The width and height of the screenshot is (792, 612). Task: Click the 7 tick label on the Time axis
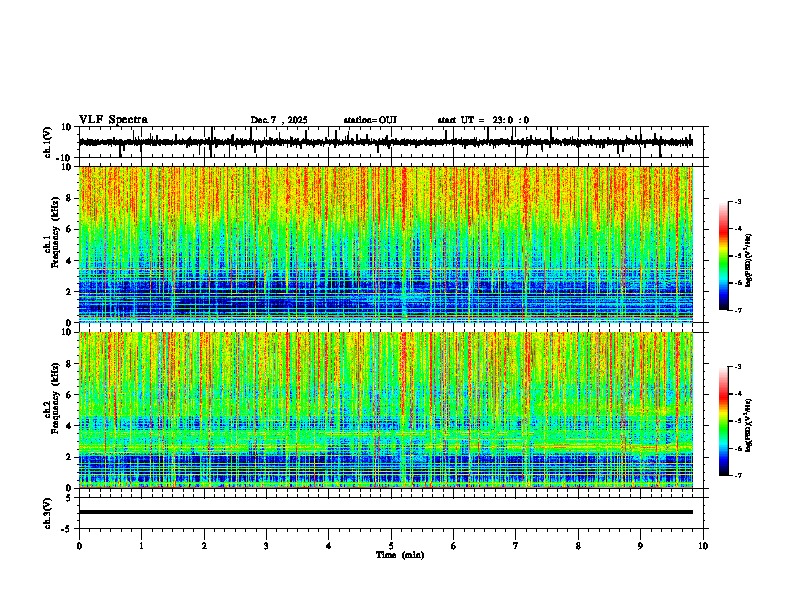516,546
